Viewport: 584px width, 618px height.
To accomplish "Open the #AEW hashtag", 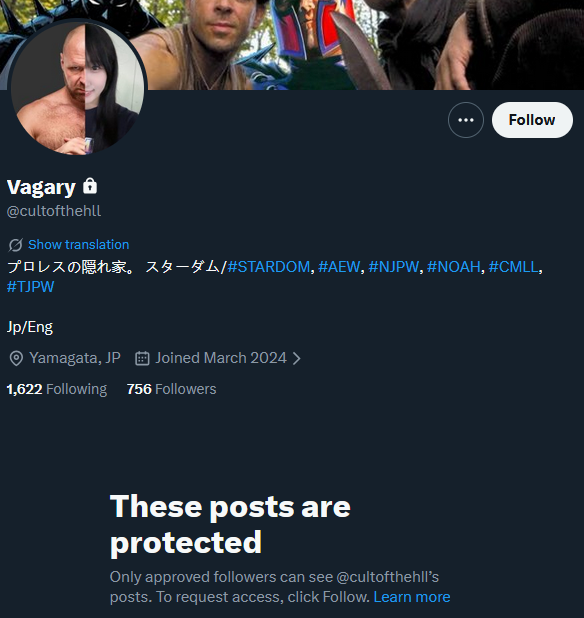I will point(339,267).
